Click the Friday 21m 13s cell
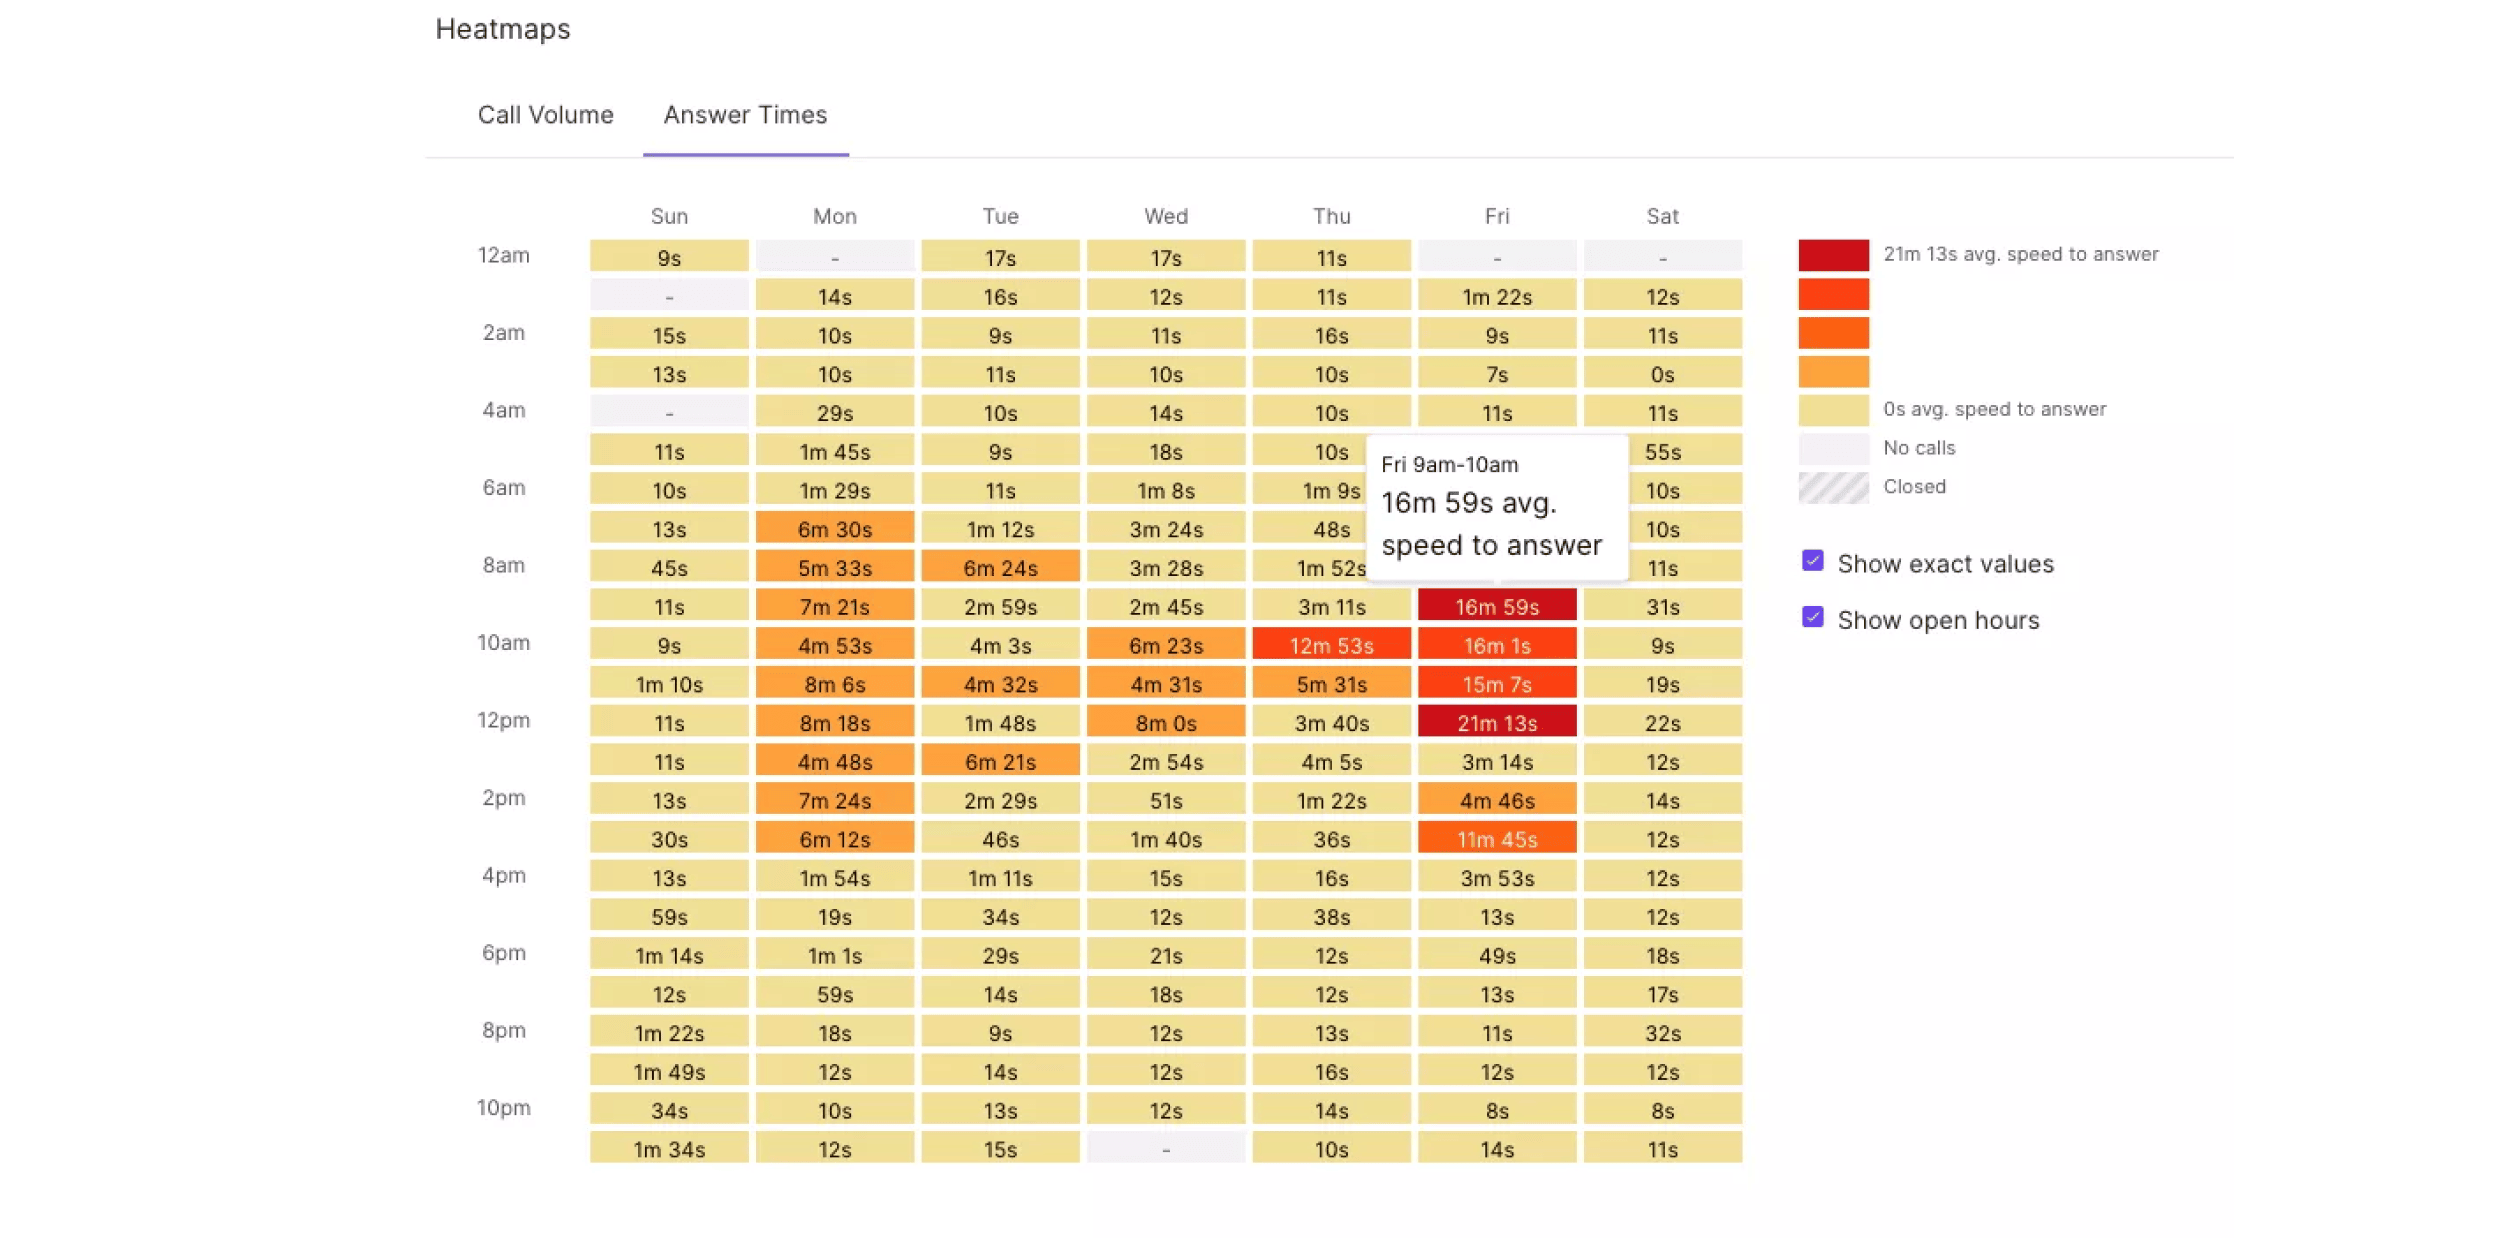The height and width of the screenshot is (1238, 2508). 1496,722
